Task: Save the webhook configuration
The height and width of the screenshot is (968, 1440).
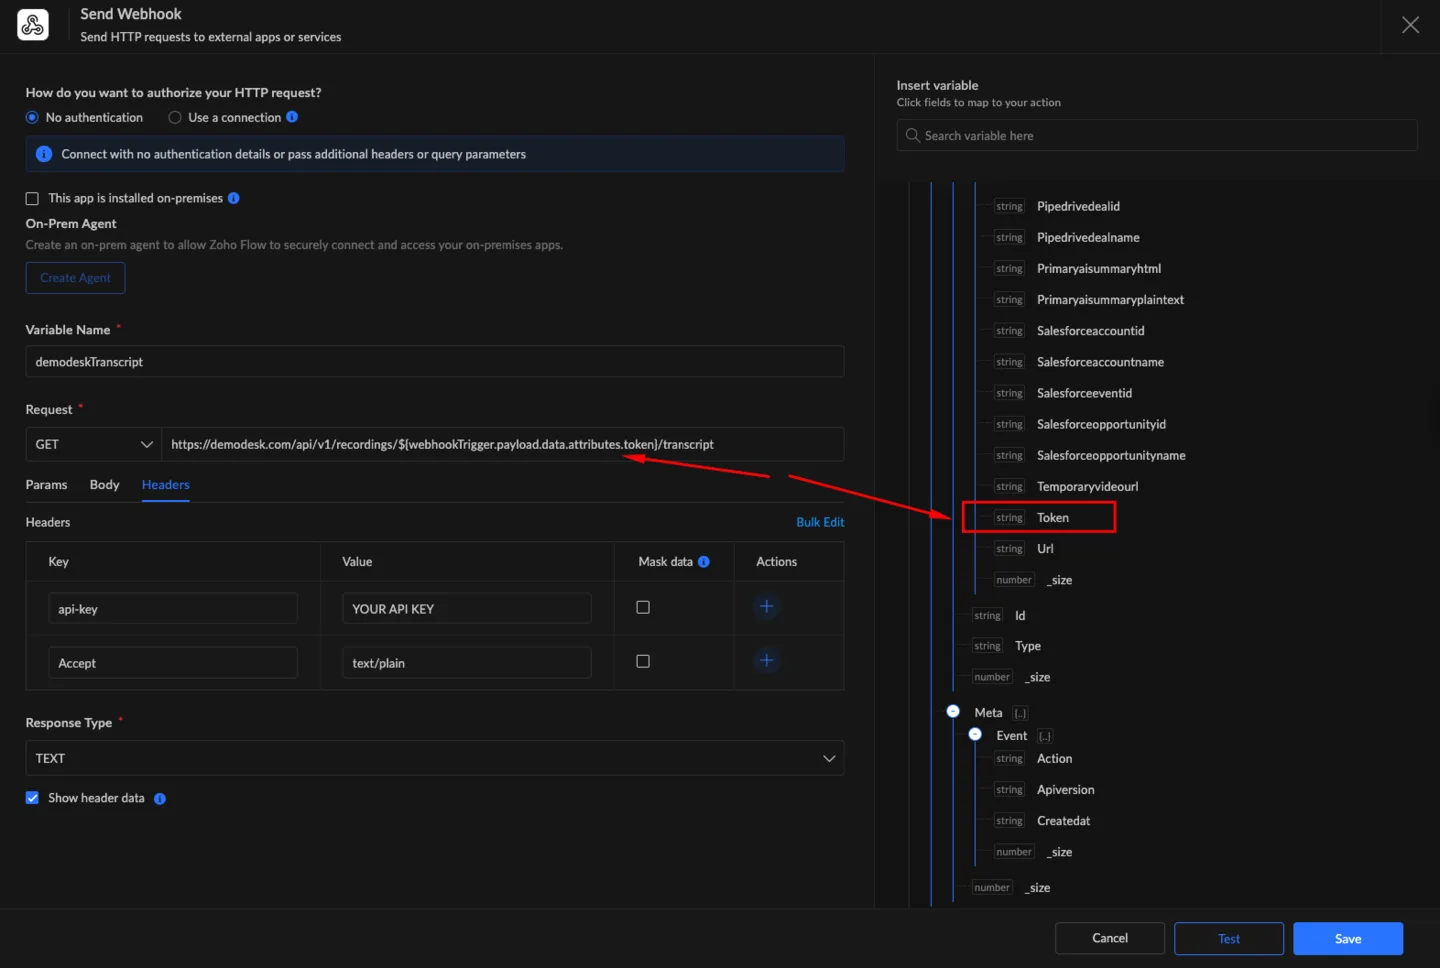Action: point(1348,938)
